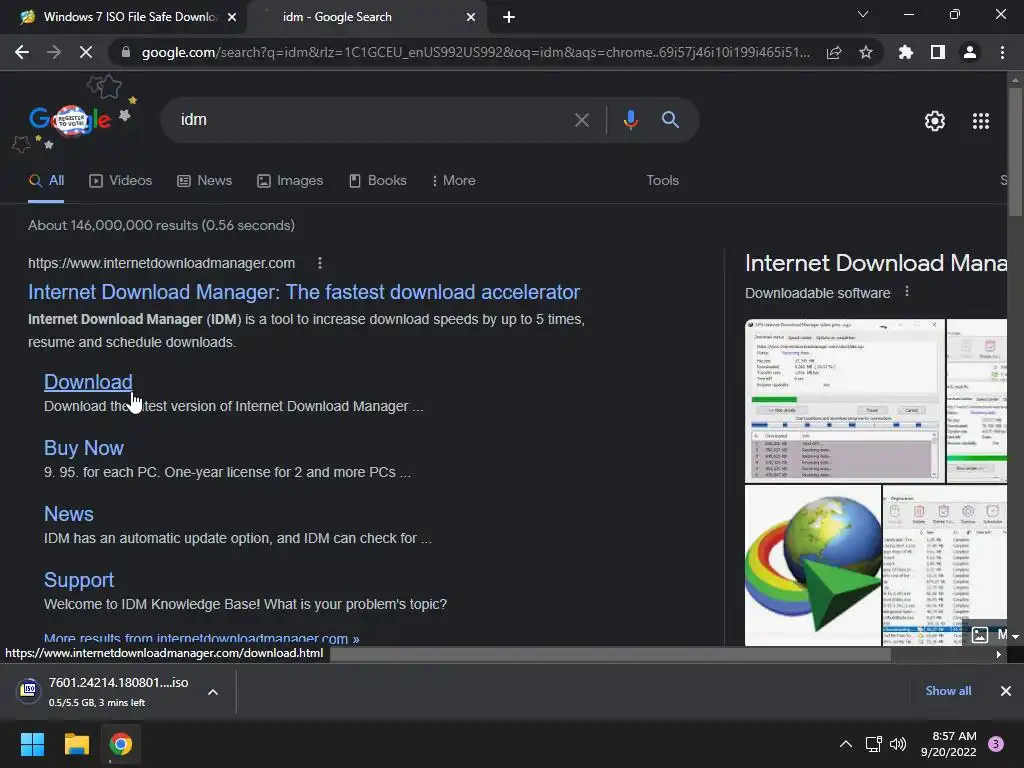Bookmark this page with the star icon
The width and height of the screenshot is (1024, 768).
pyautogui.click(x=866, y=52)
